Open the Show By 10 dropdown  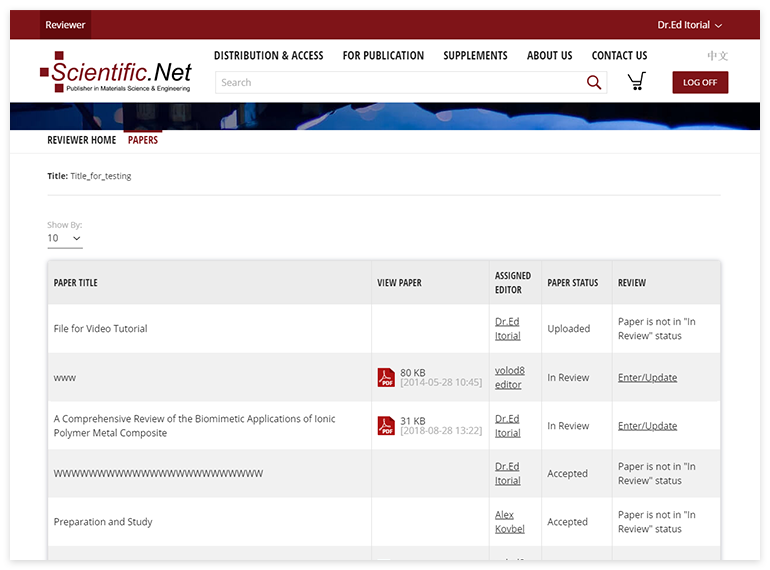point(64,238)
